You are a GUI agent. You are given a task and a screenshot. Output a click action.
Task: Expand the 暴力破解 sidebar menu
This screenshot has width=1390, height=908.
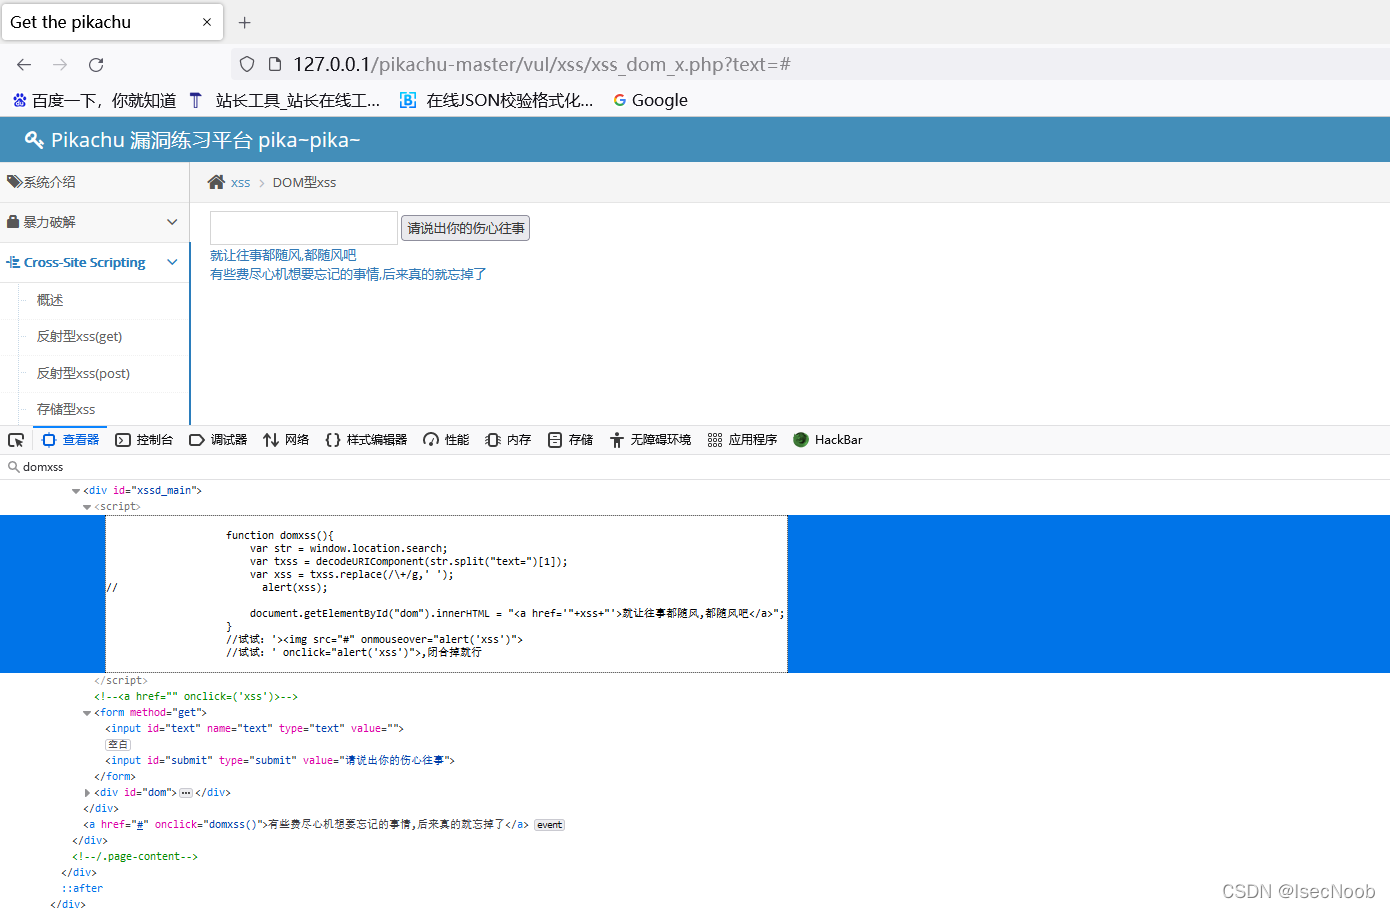[x=94, y=222]
